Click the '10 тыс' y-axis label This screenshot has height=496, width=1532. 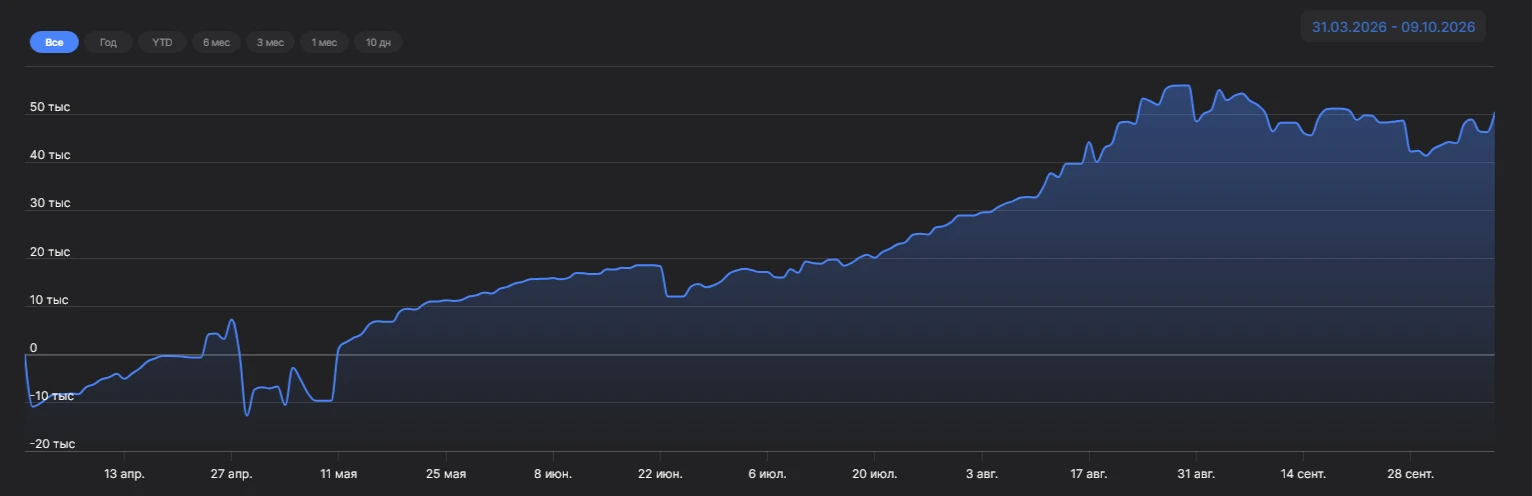(x=49, y=300)
